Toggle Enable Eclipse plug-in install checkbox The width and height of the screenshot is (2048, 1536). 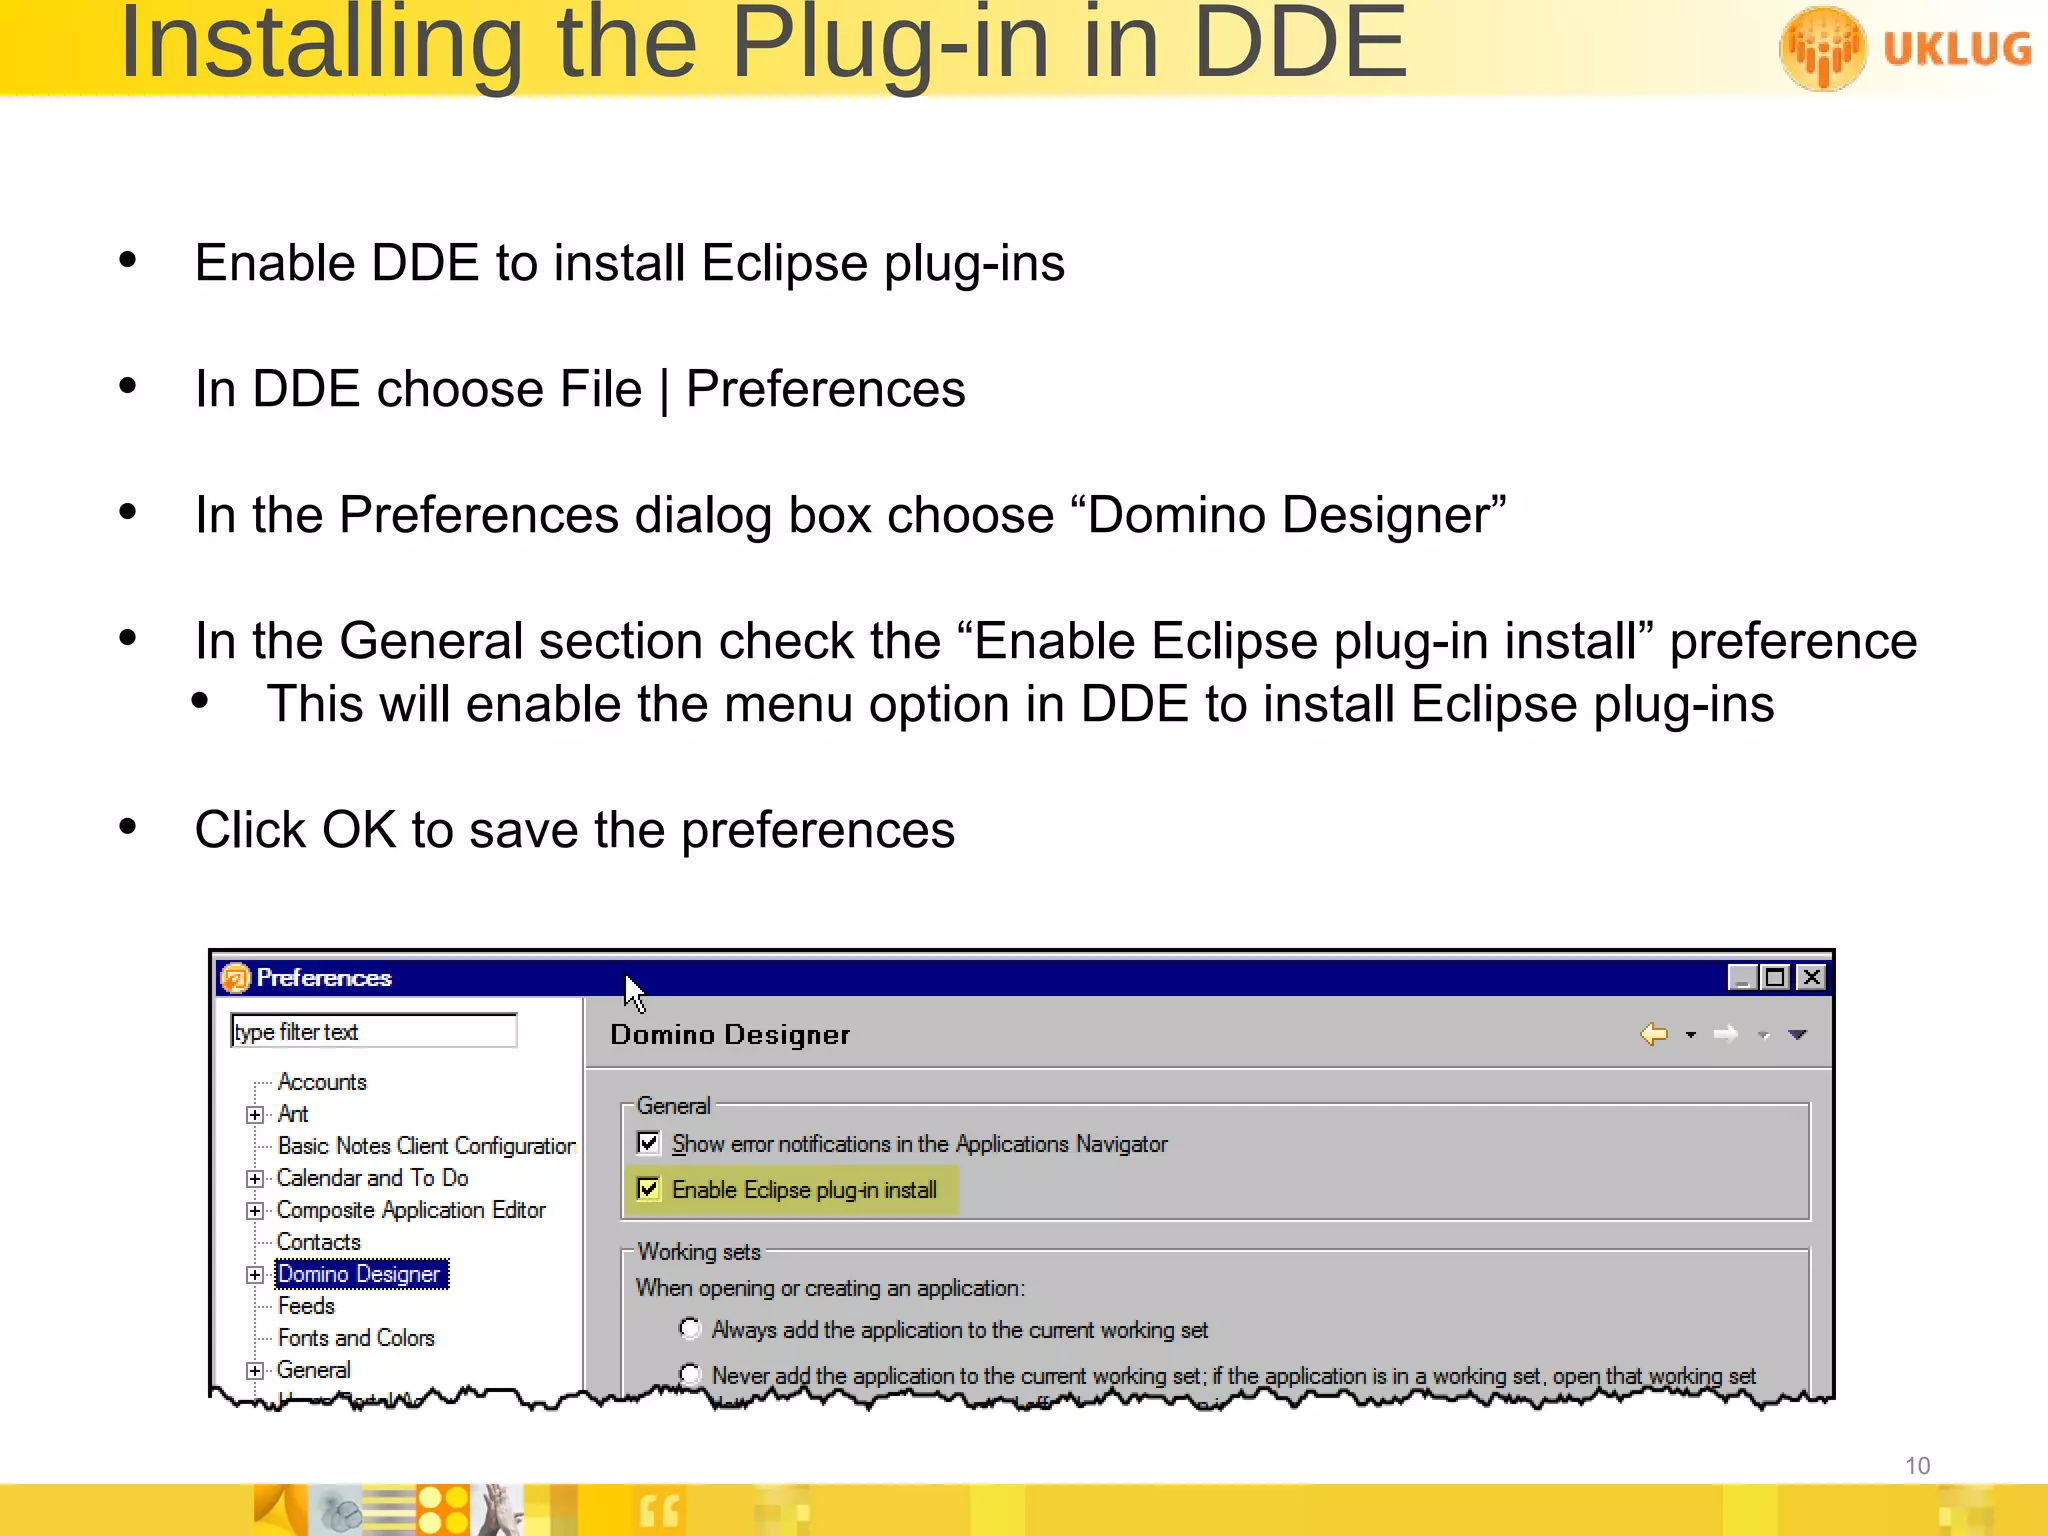648,1188
